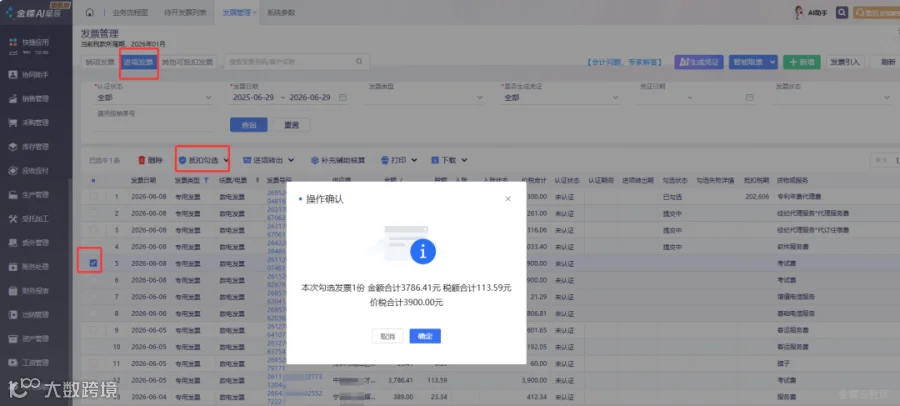This screenshot has width=900, height=406.
Task: Open 委托加工 module in sidebar
Action: (x=29, y=219)
